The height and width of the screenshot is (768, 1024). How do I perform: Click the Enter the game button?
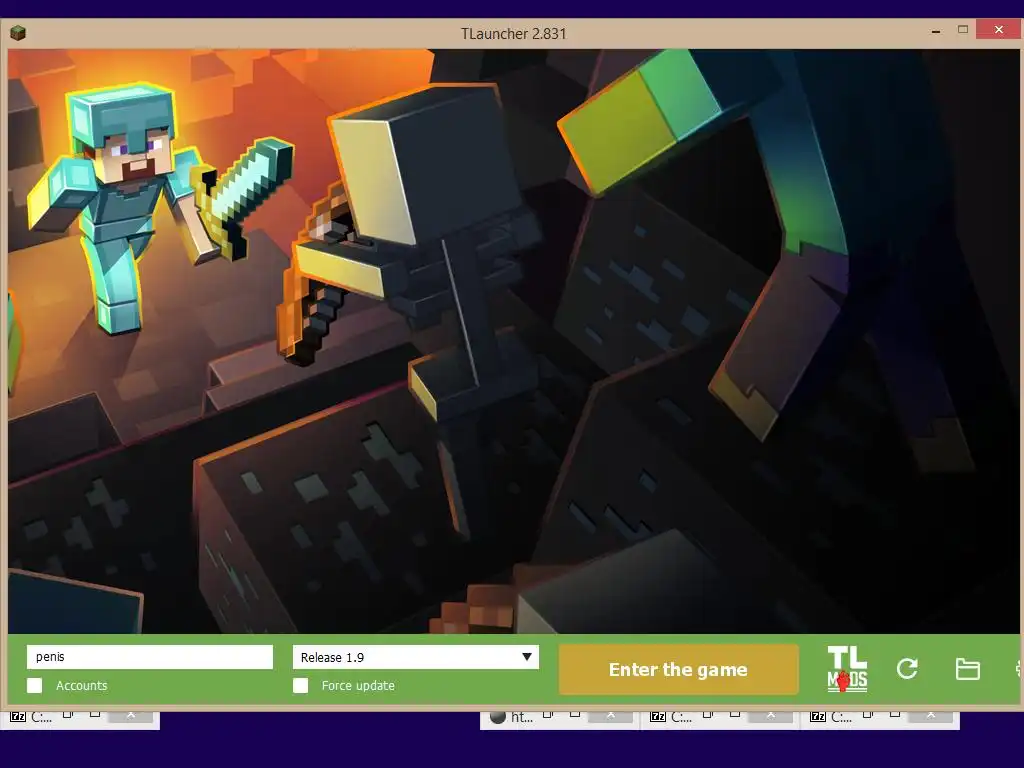tap(679, 669)
